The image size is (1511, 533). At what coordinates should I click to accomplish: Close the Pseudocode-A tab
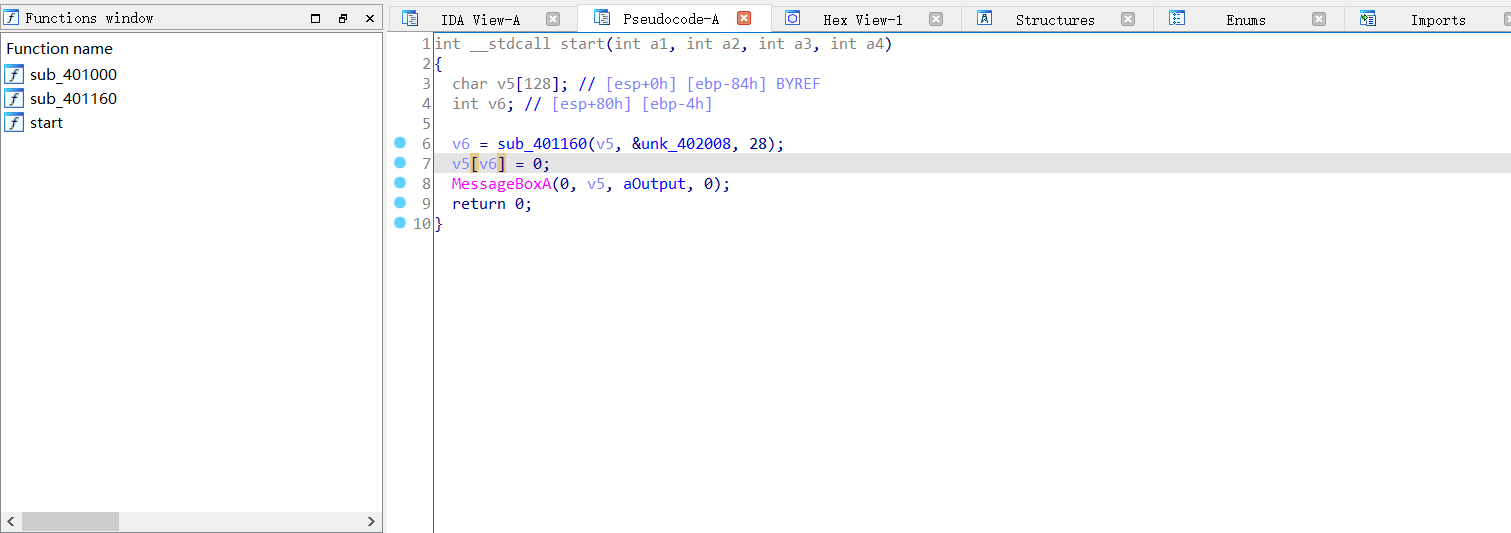pyautogui.click(x=744, y=19)
